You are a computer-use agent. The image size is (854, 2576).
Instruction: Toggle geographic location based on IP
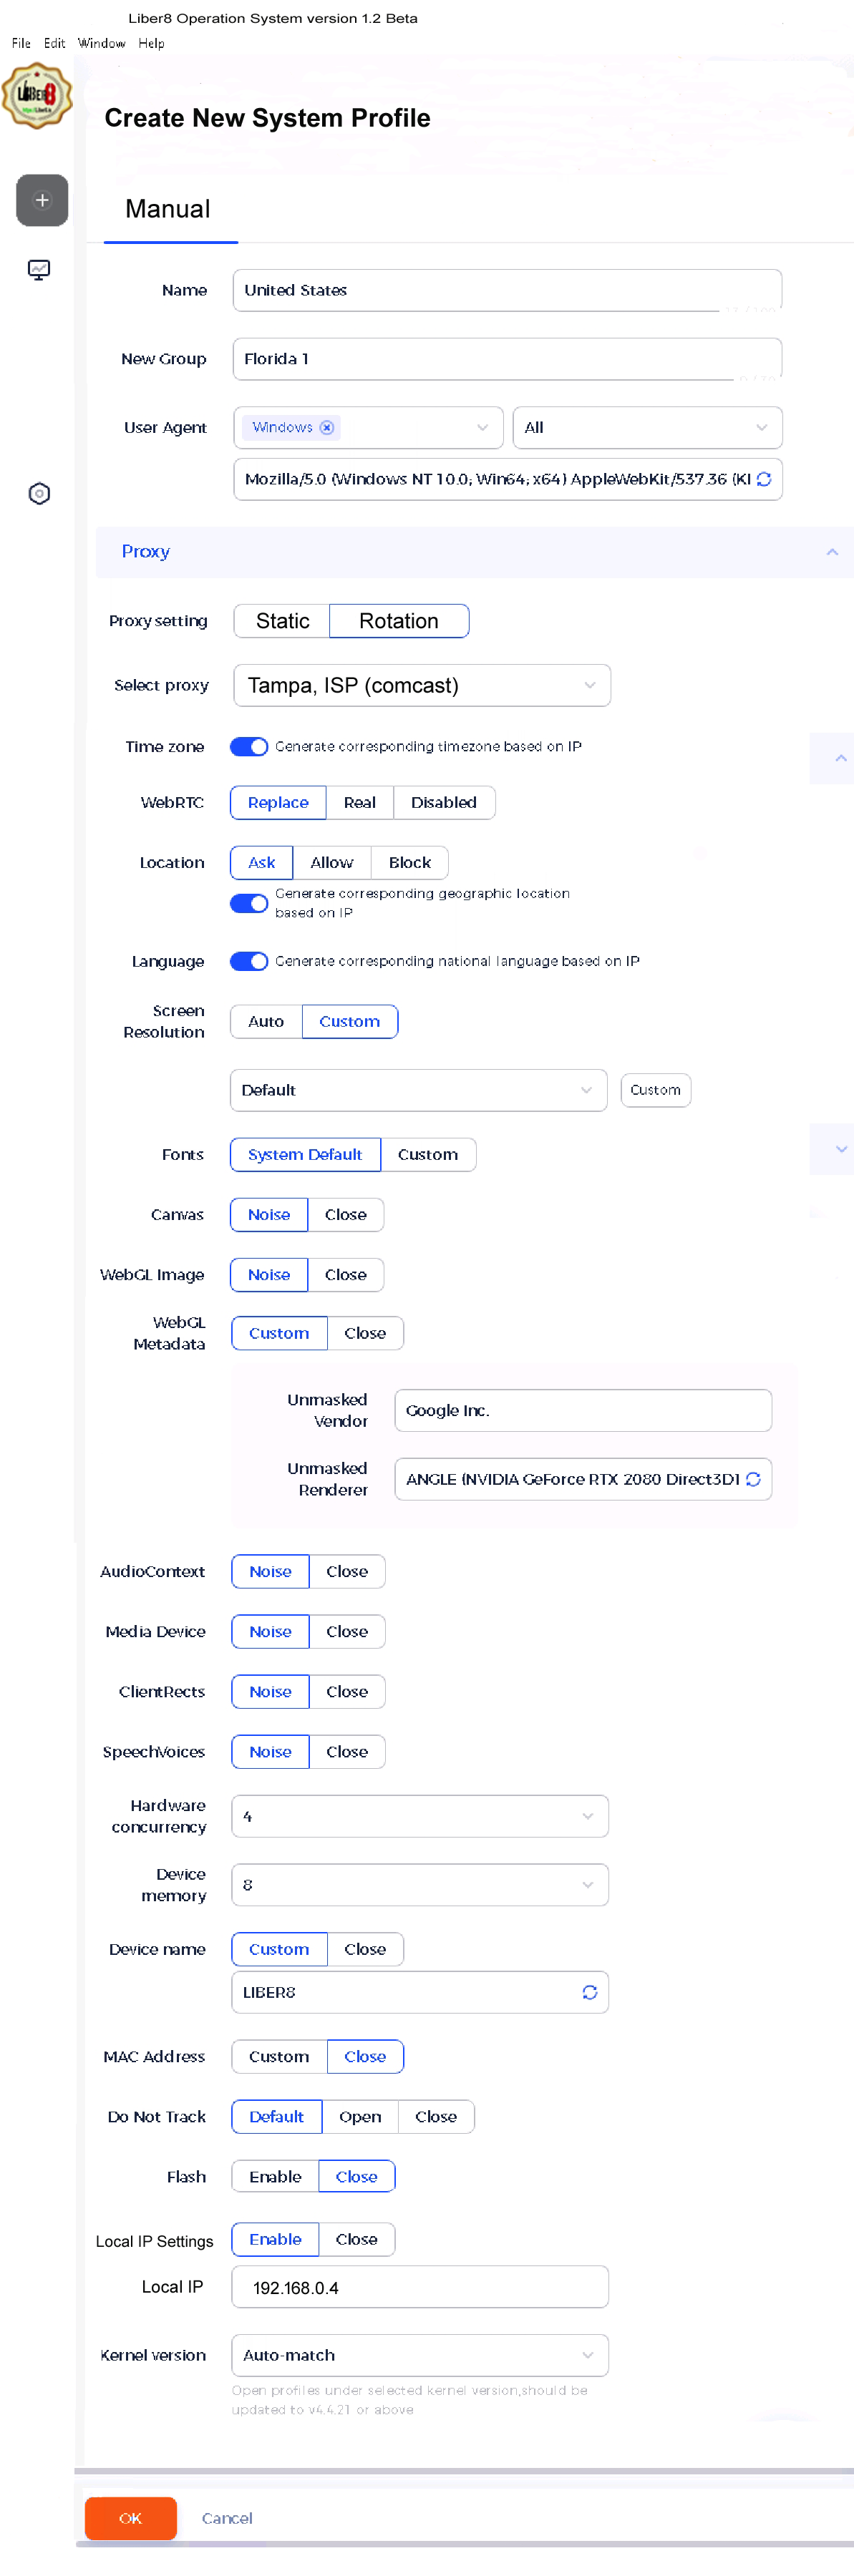click(x=249, y=903)
